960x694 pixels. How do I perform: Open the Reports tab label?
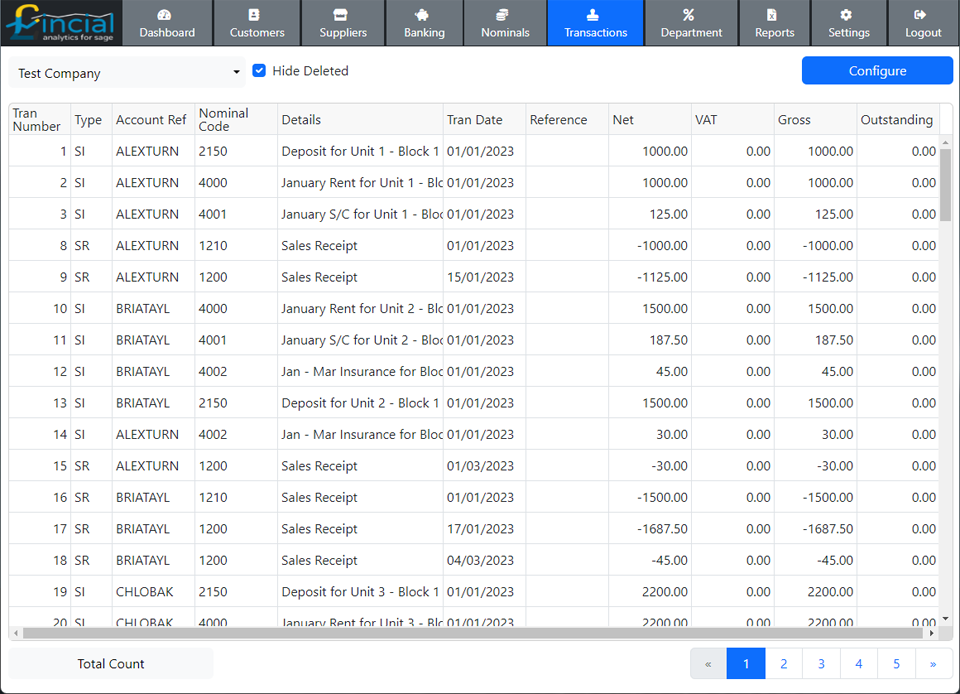[774, 32]
